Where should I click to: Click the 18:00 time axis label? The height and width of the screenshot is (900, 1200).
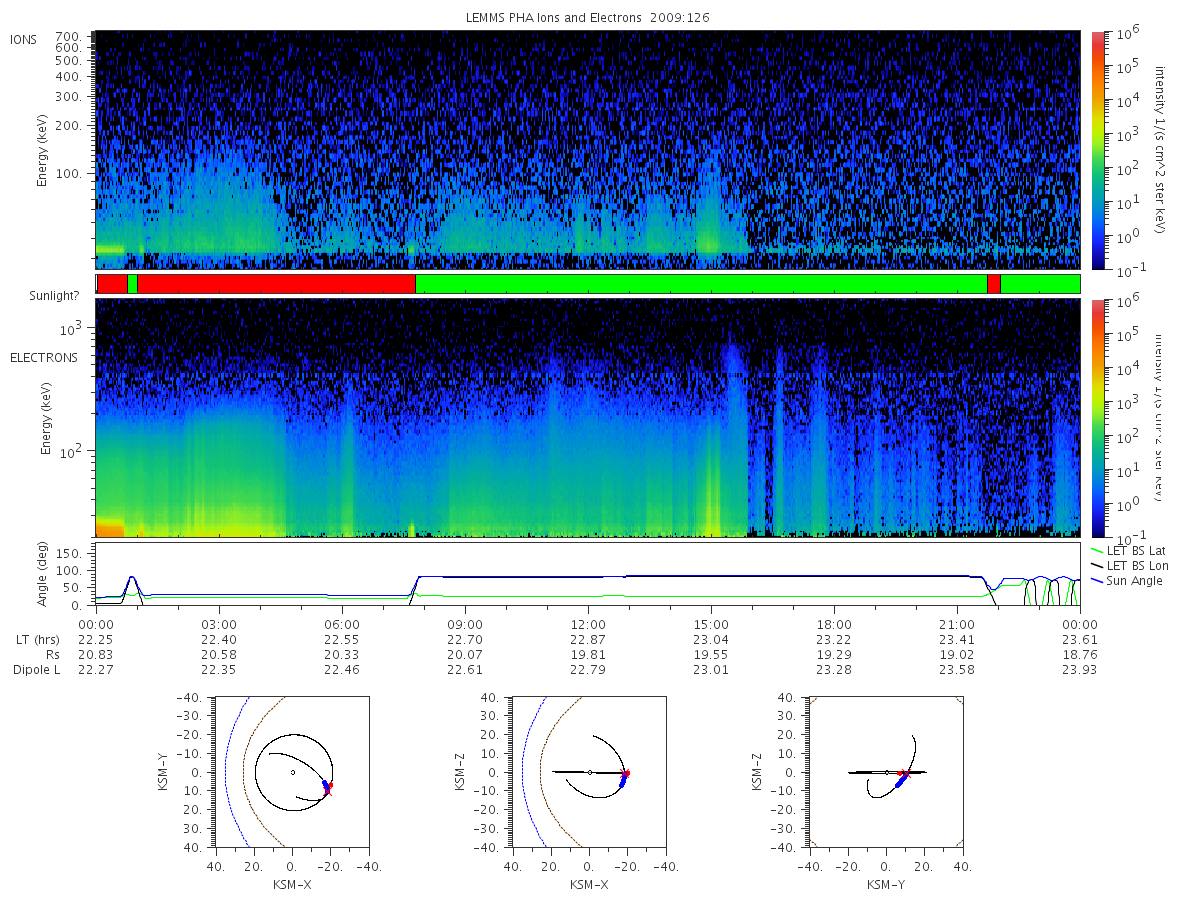click(834, 623)
